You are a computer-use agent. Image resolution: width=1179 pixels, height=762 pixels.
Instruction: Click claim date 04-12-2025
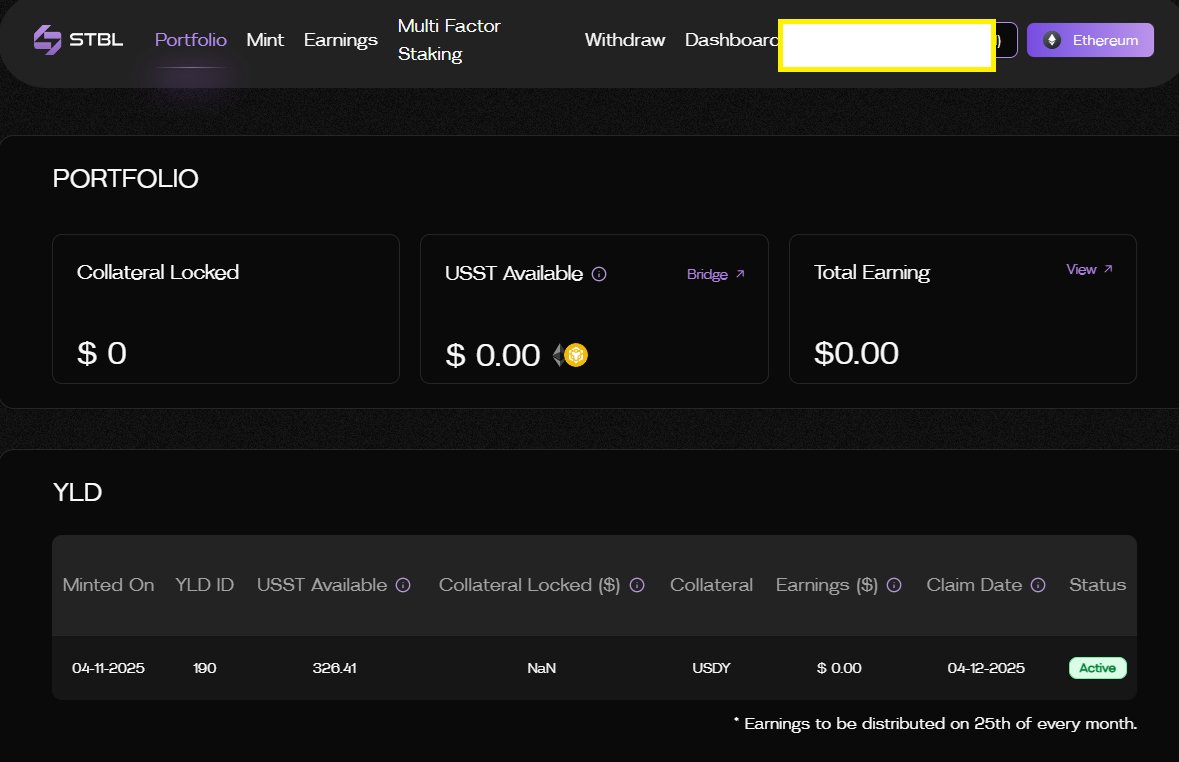point(986,668)
